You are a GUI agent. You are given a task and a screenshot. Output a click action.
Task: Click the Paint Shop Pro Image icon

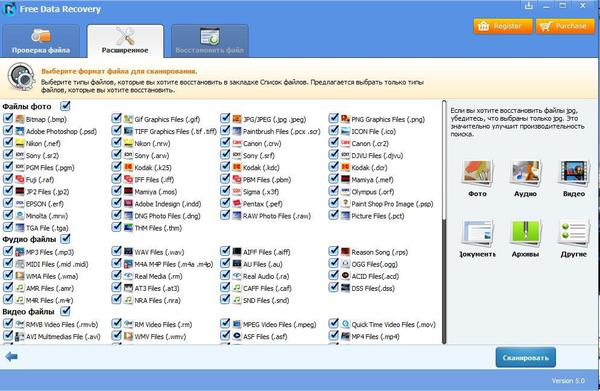click(346, 204)
